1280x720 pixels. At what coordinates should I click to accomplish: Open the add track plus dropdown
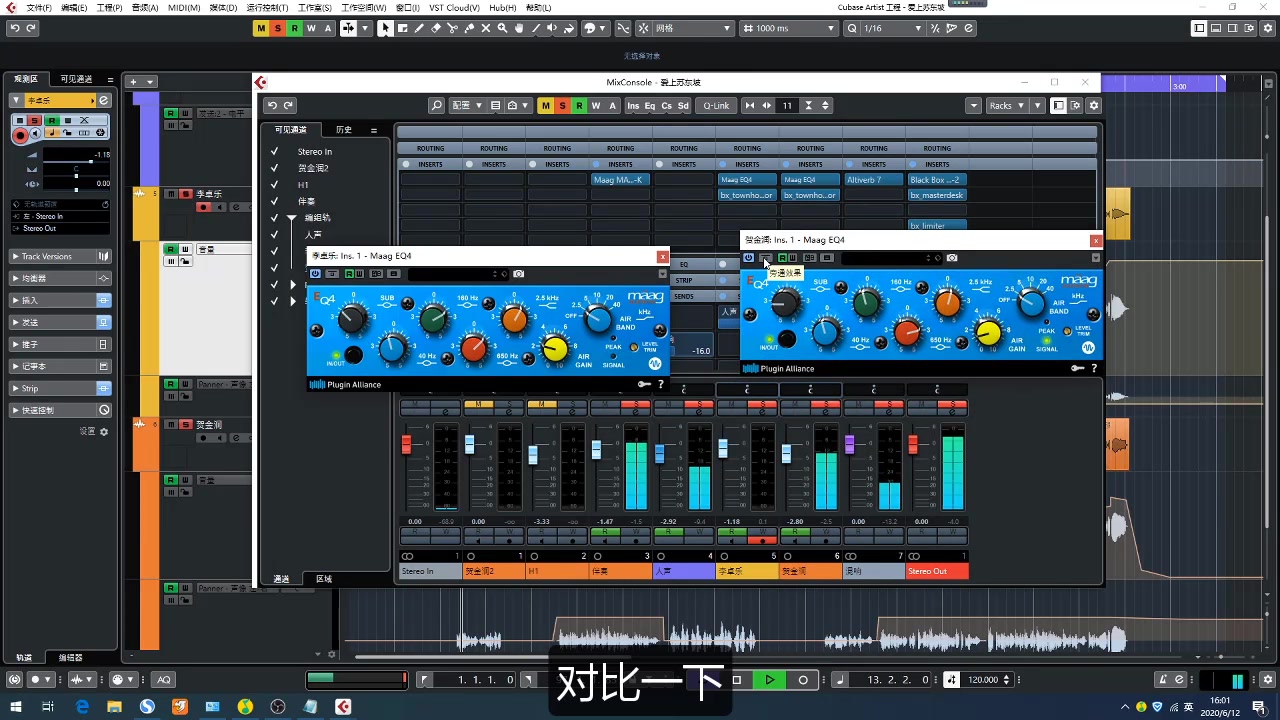[141, 81]
